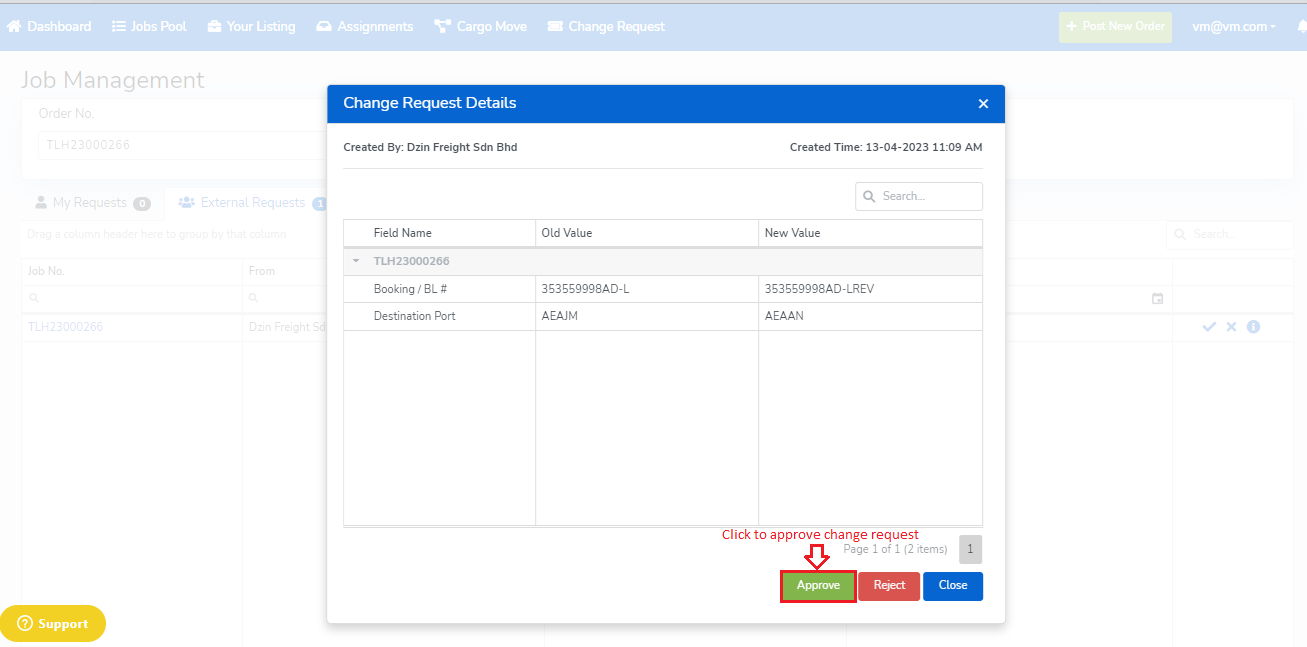
Task: Open the Jobs Pool menu item
Action: point(149,27)
